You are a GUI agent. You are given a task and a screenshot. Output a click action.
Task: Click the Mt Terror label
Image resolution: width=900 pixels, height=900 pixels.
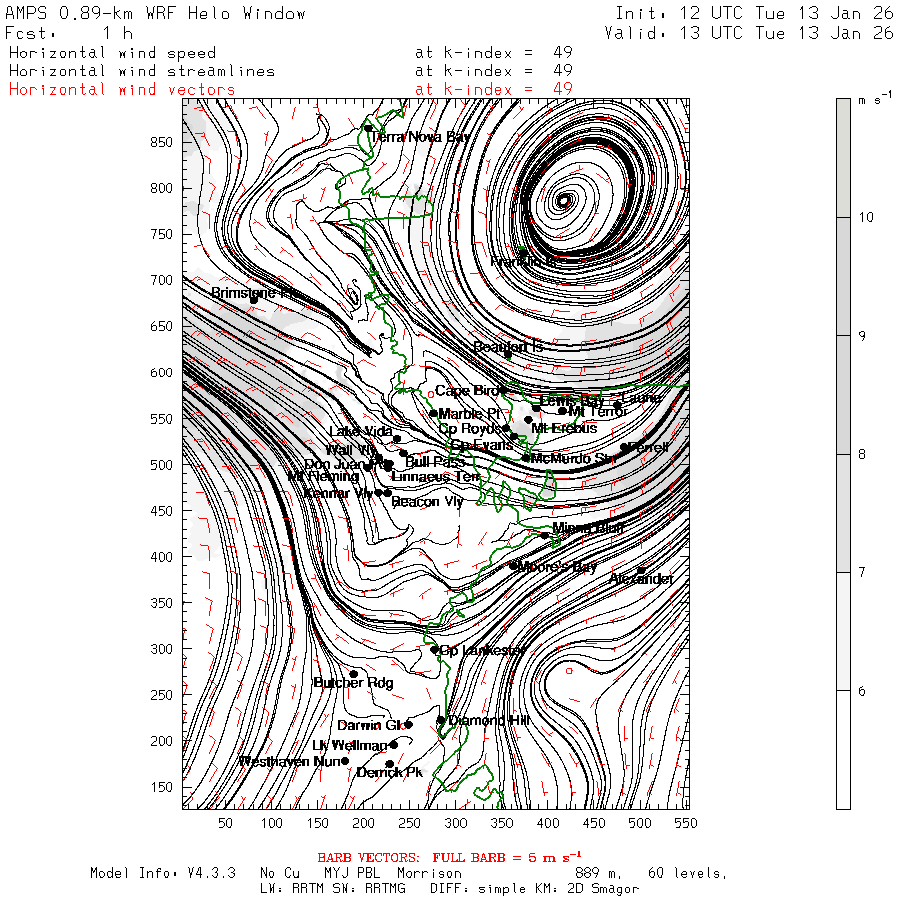(x=598, y=412)
